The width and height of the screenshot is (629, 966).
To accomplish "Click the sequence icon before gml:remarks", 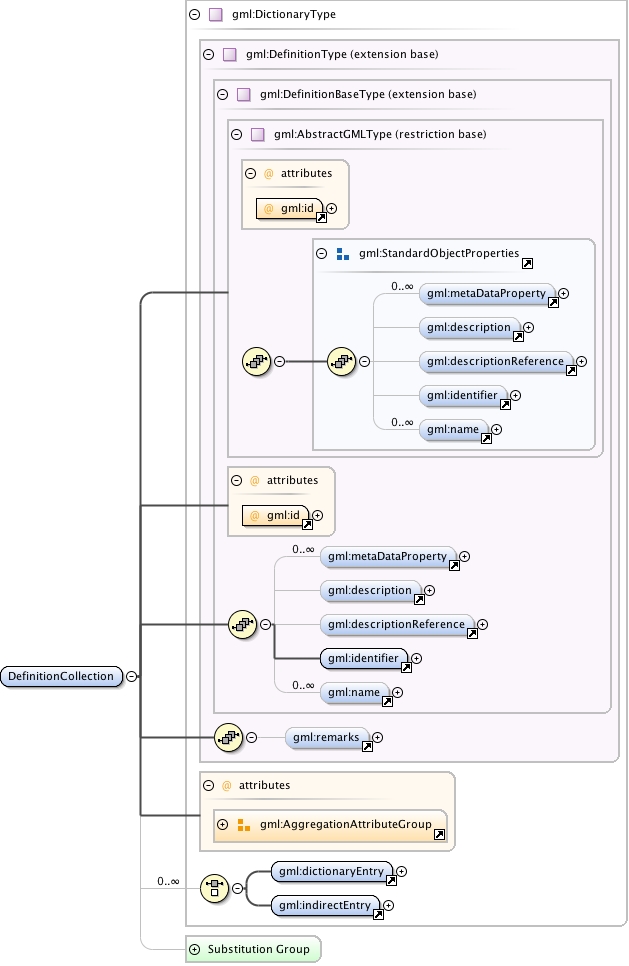I will click(x=229, y=737).
